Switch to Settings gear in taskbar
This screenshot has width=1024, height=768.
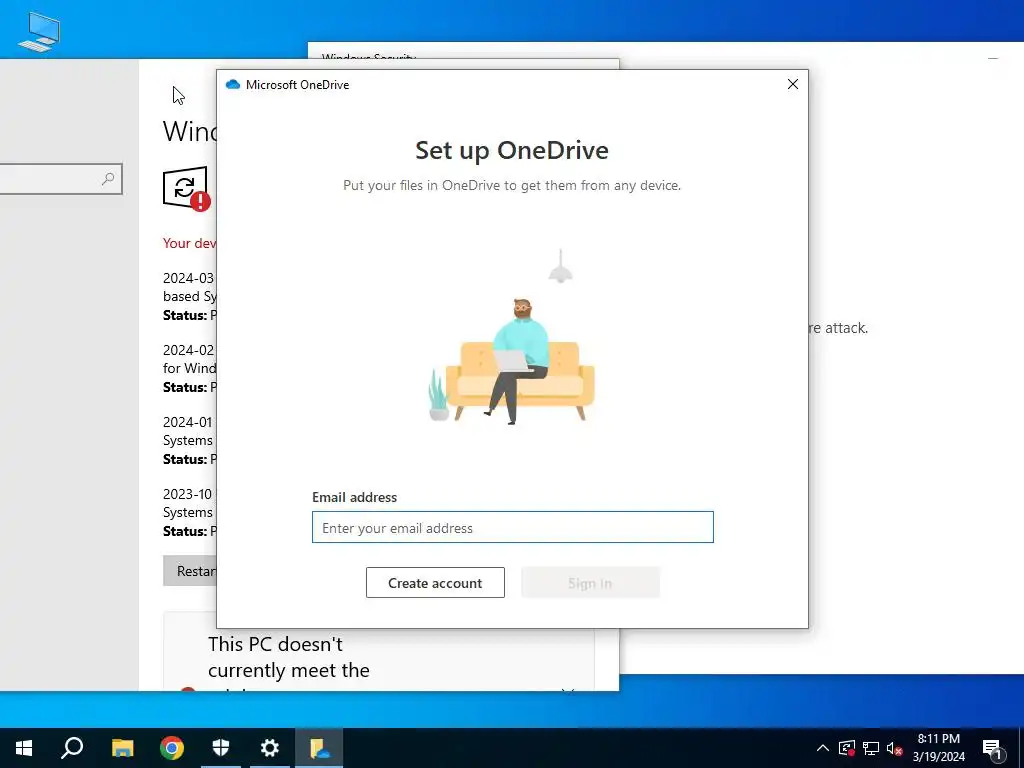pos(270,748)
